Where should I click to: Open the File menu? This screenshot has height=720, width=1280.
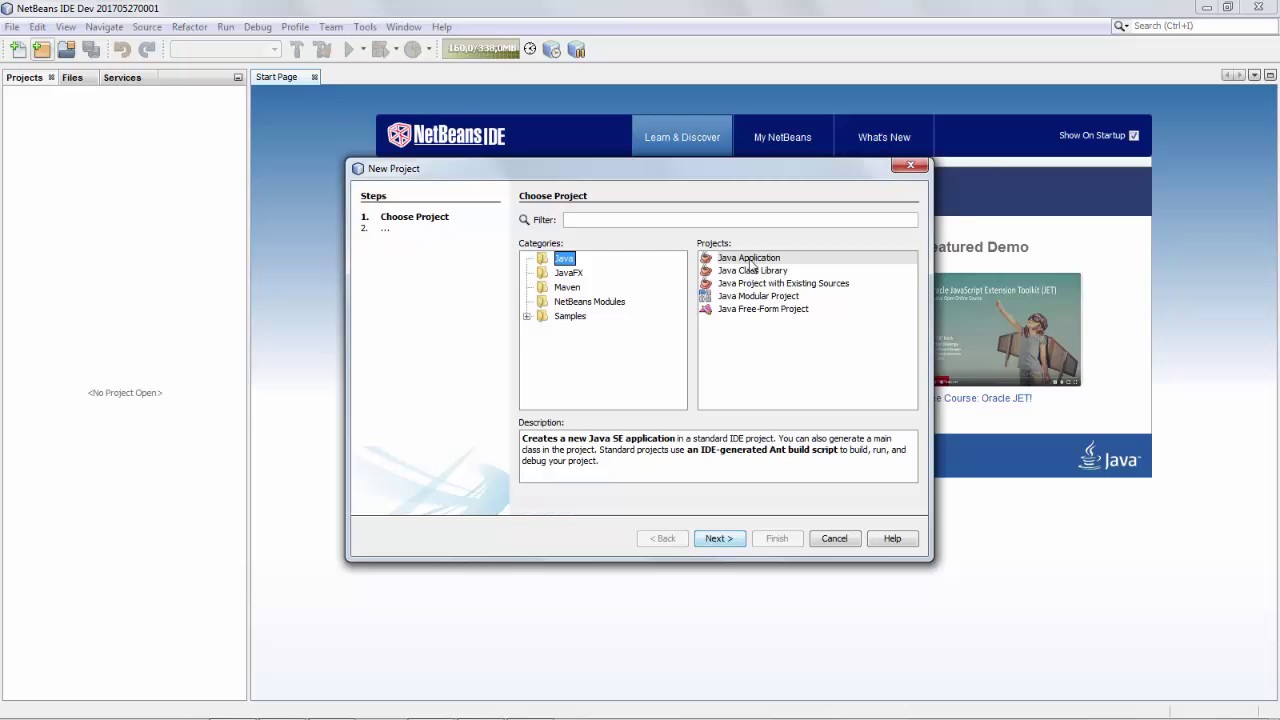point(12,27)
